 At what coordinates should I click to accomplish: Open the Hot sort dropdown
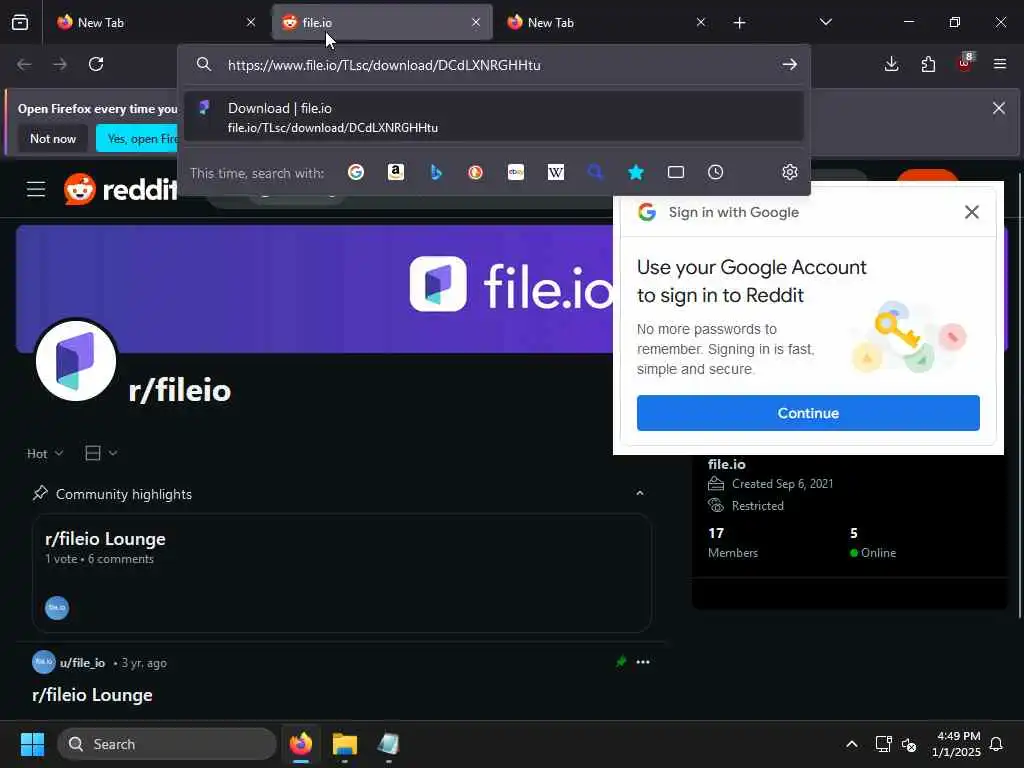pyautogui.click(x=45, y=453)
